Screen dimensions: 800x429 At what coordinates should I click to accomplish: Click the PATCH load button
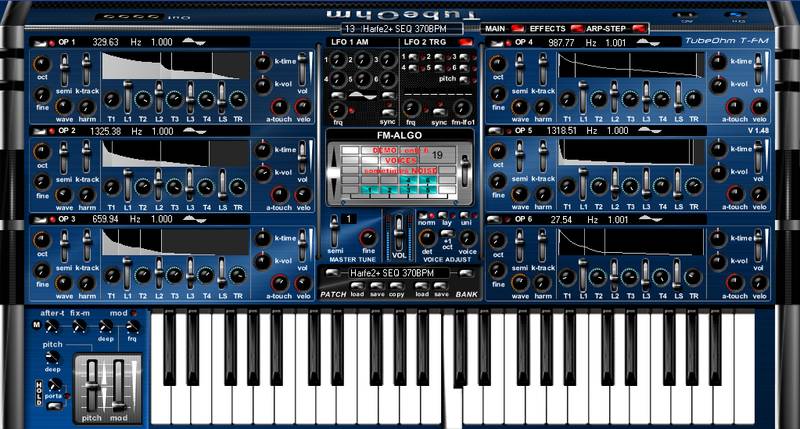358,287
